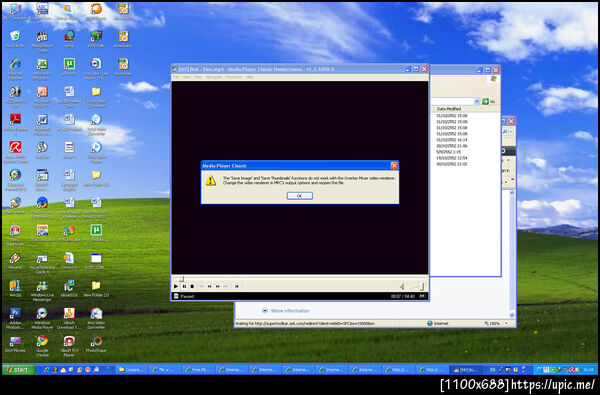600x395 pixels.
Task: Select the Winamp desktop shortcut
Action: (15, 261)
